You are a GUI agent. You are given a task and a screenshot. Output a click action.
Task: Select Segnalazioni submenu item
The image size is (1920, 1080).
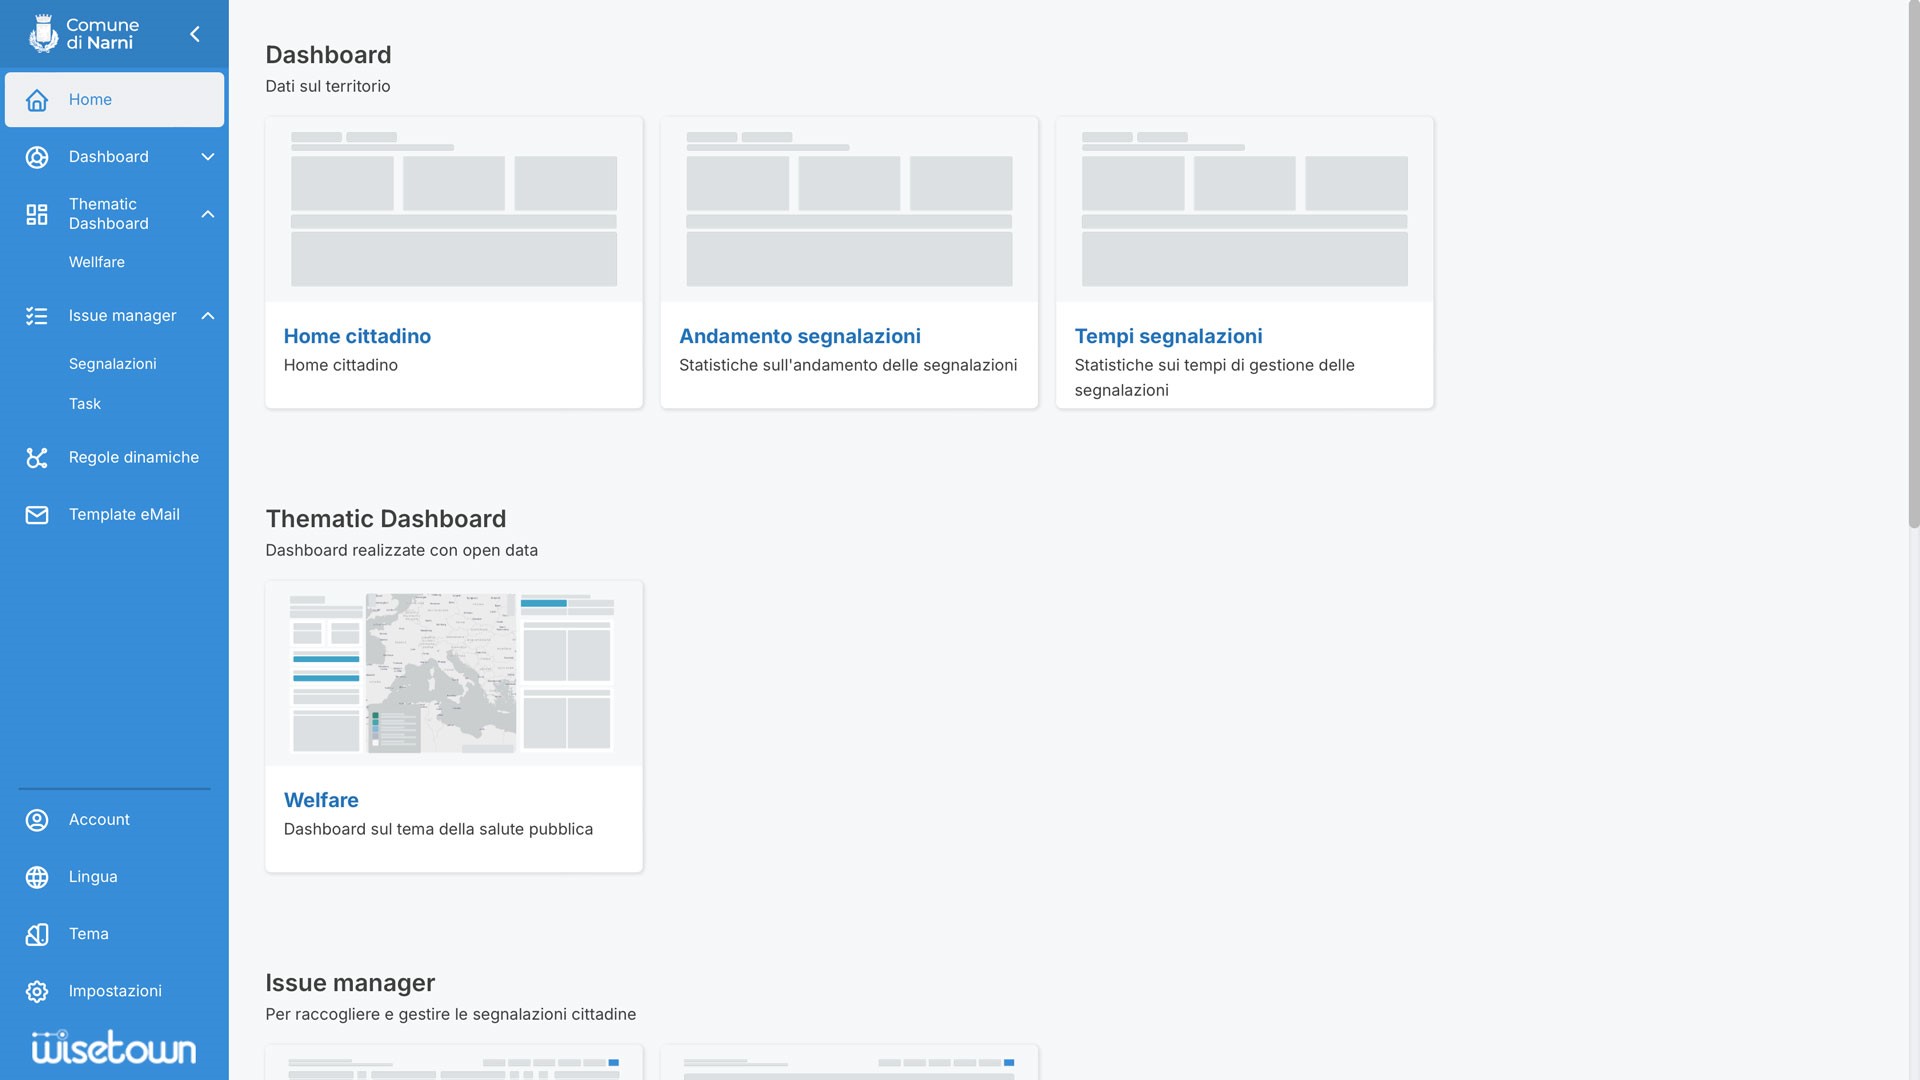tap(113, 364)
